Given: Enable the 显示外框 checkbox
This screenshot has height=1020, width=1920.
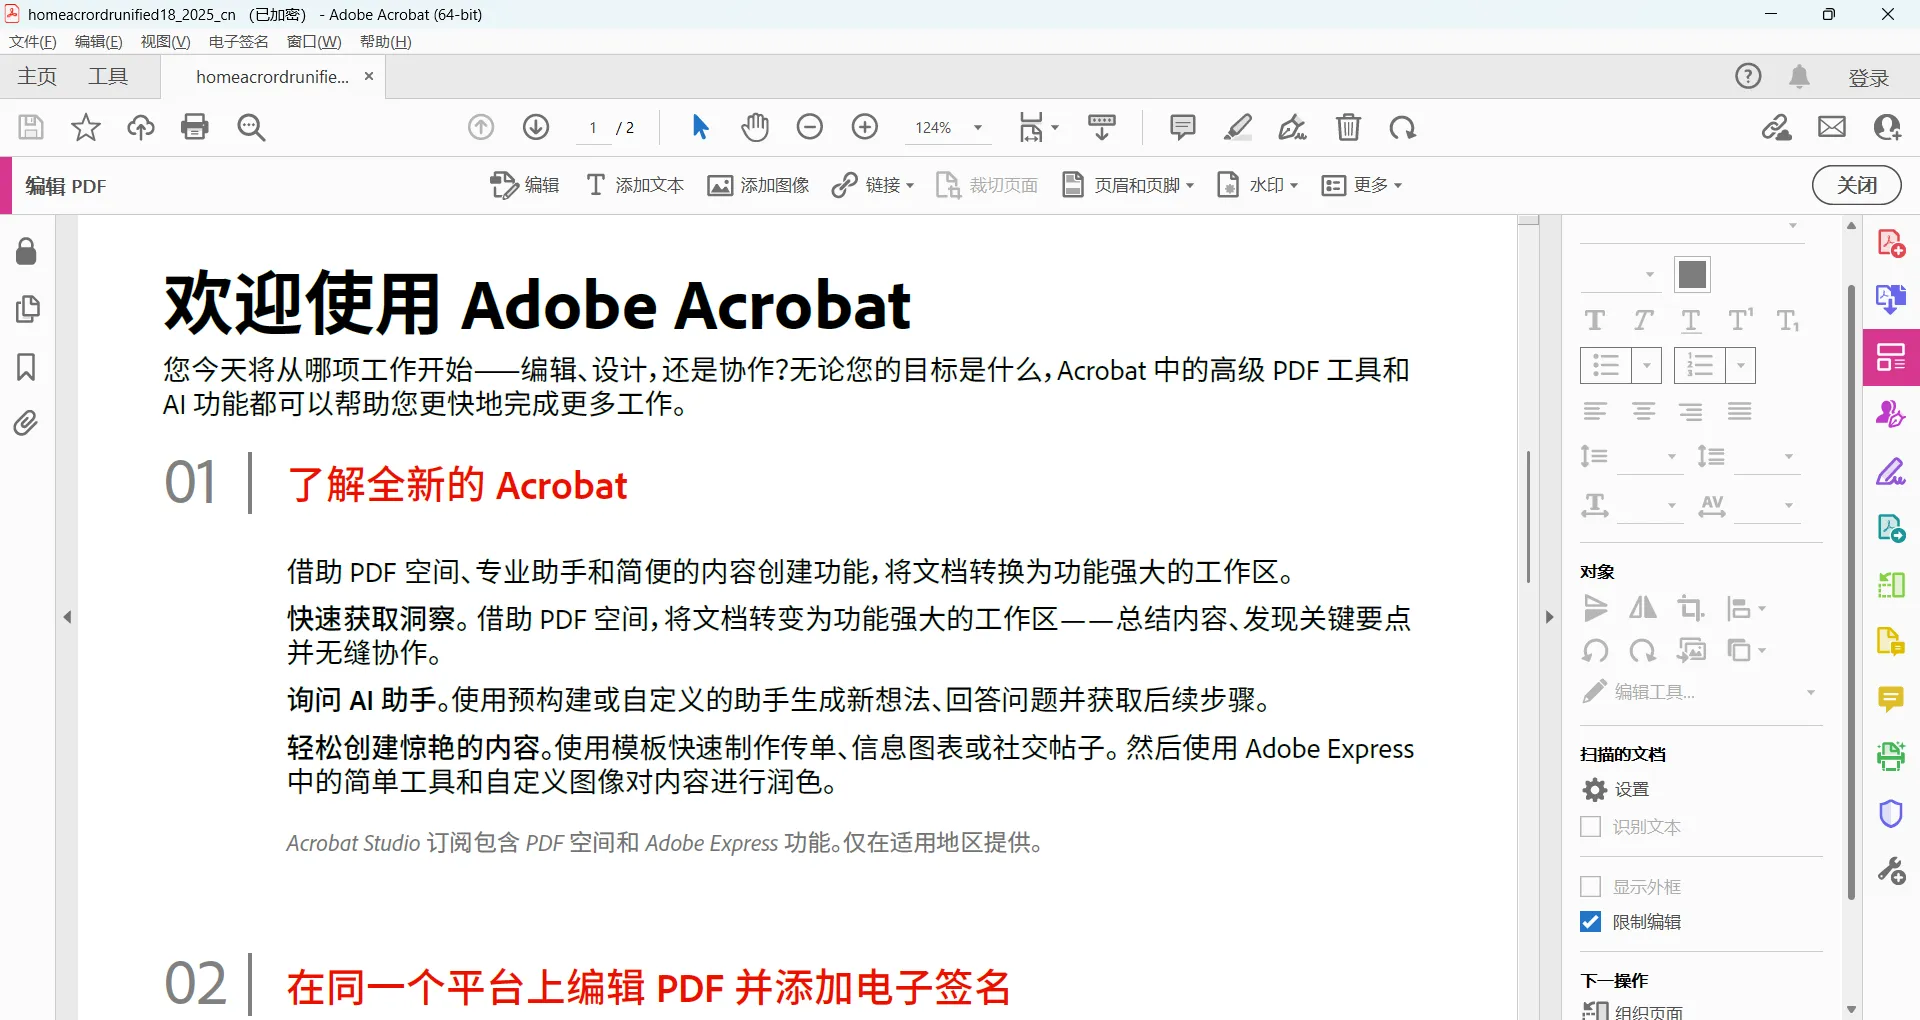Looking at the screenshot, I should [x=1590, y=886].
